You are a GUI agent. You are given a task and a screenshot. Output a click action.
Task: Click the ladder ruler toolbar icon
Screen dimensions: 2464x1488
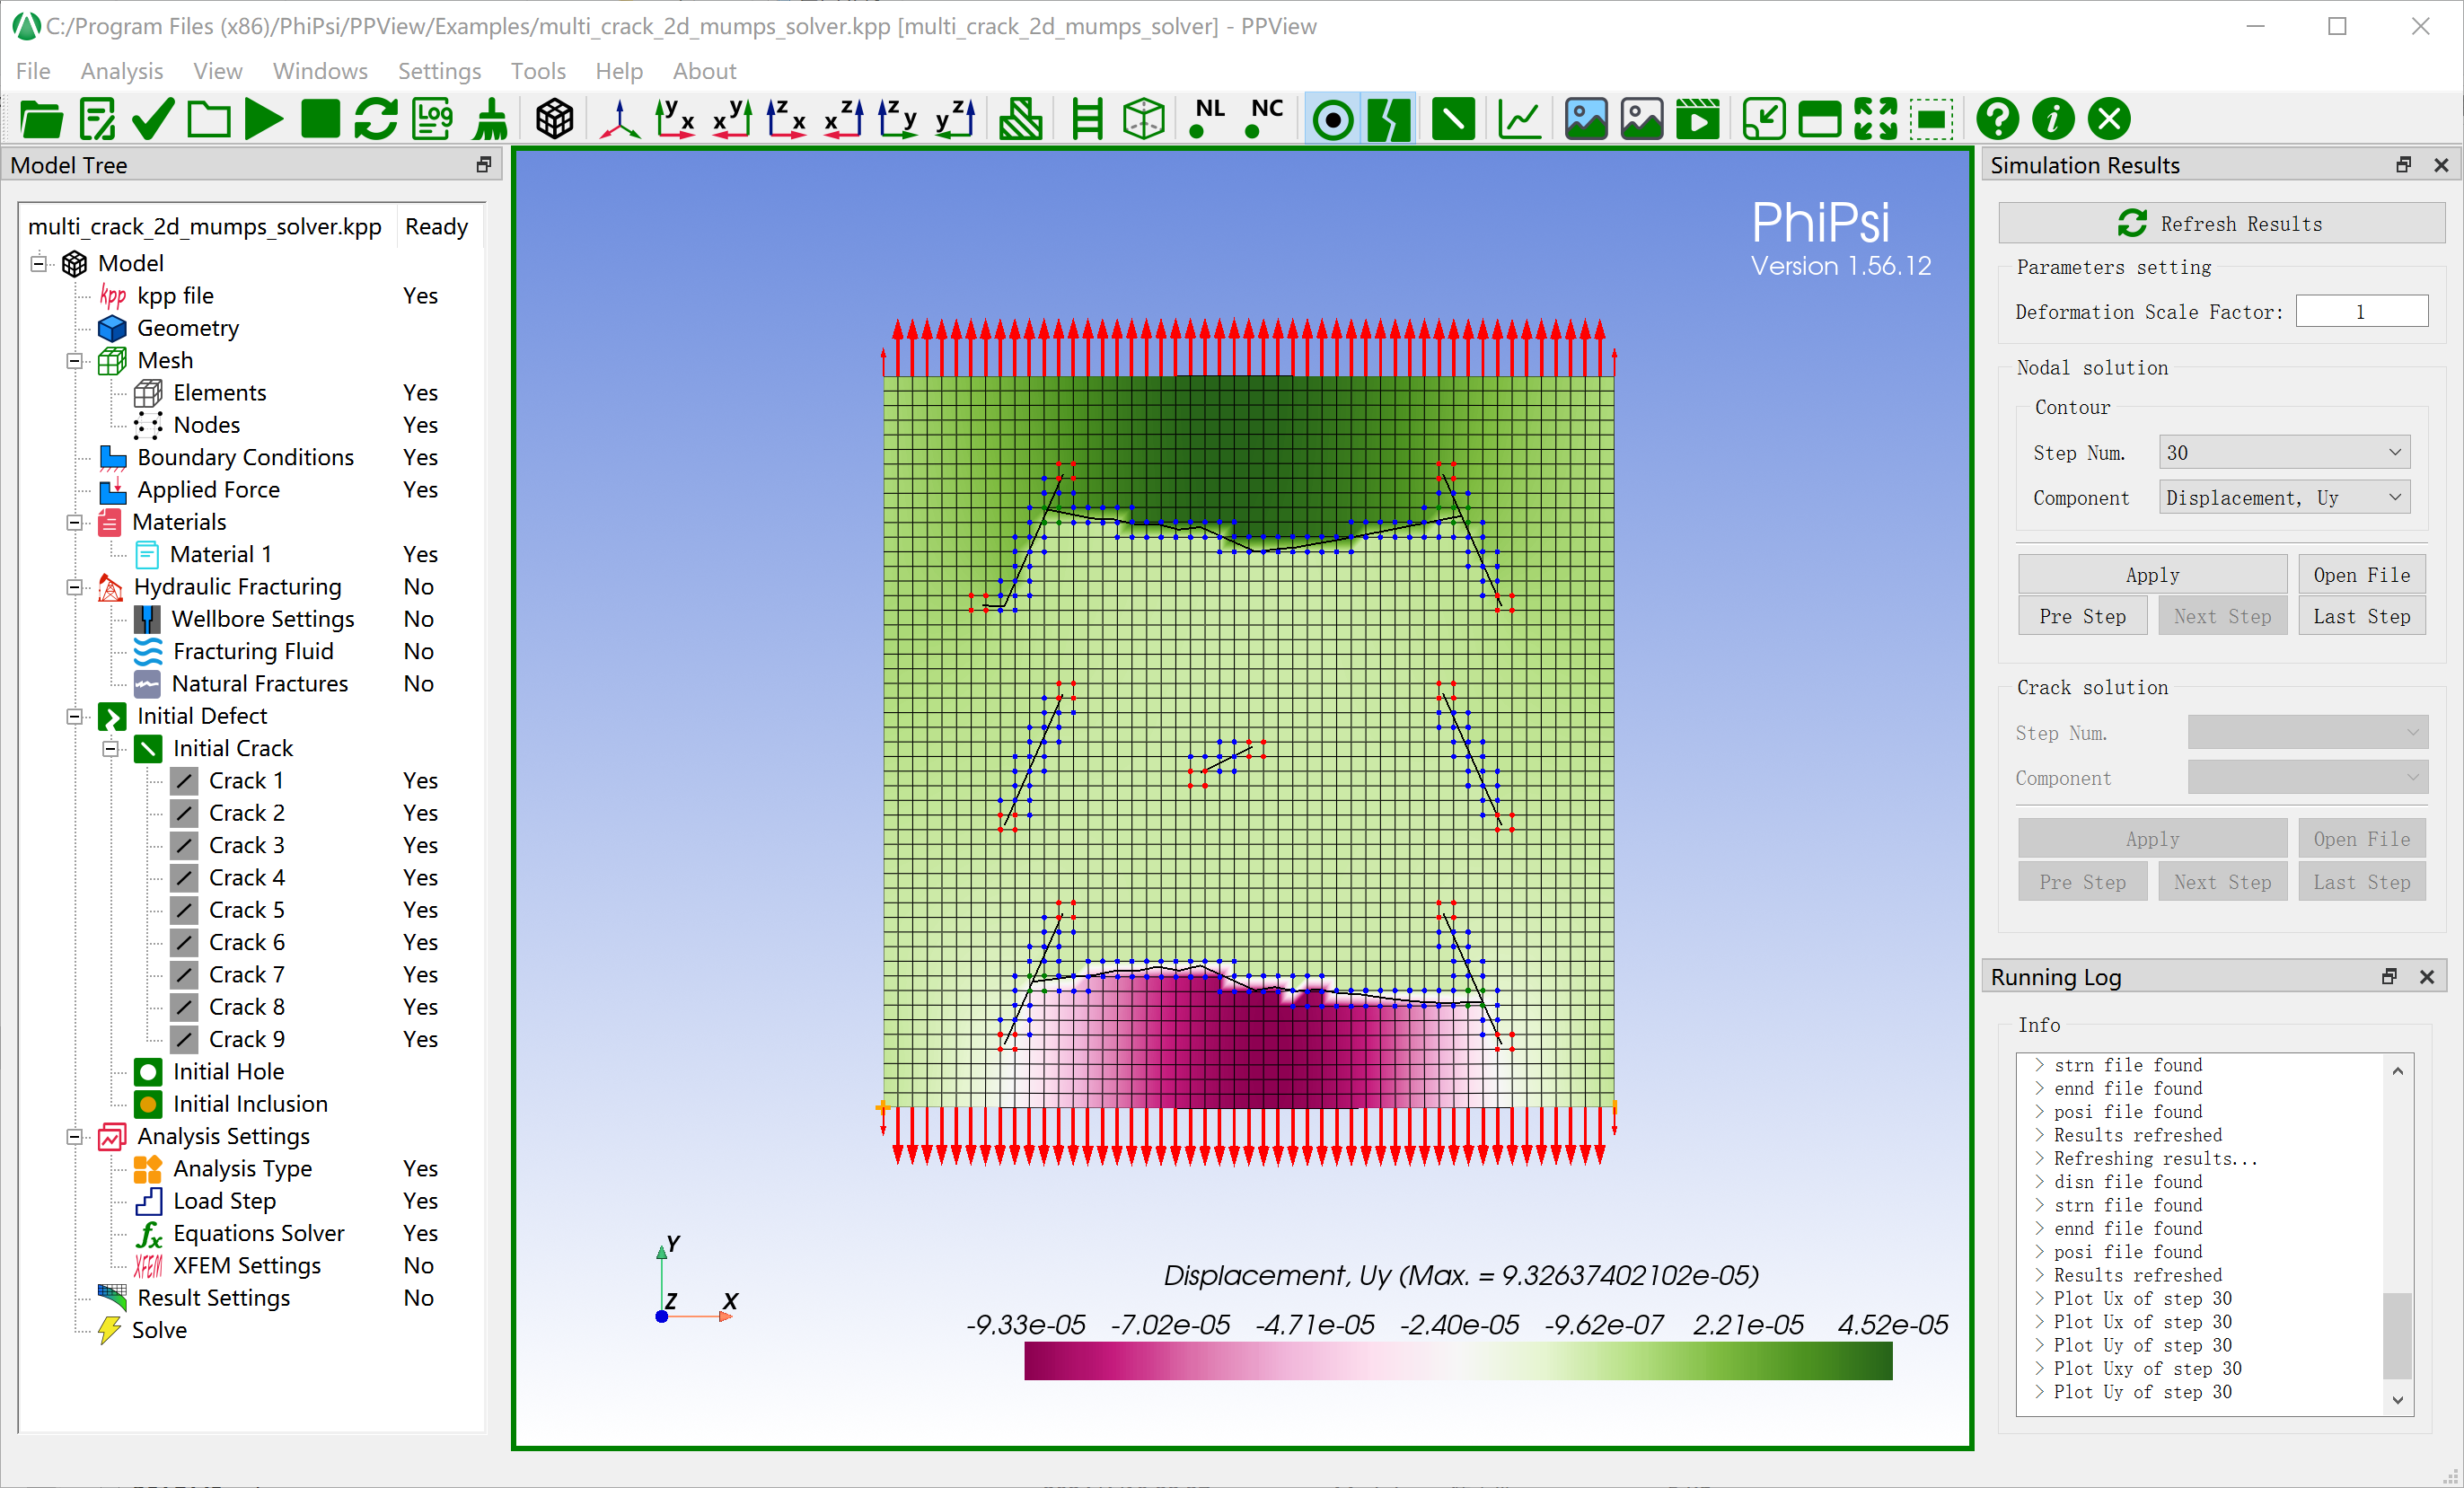1086,119
